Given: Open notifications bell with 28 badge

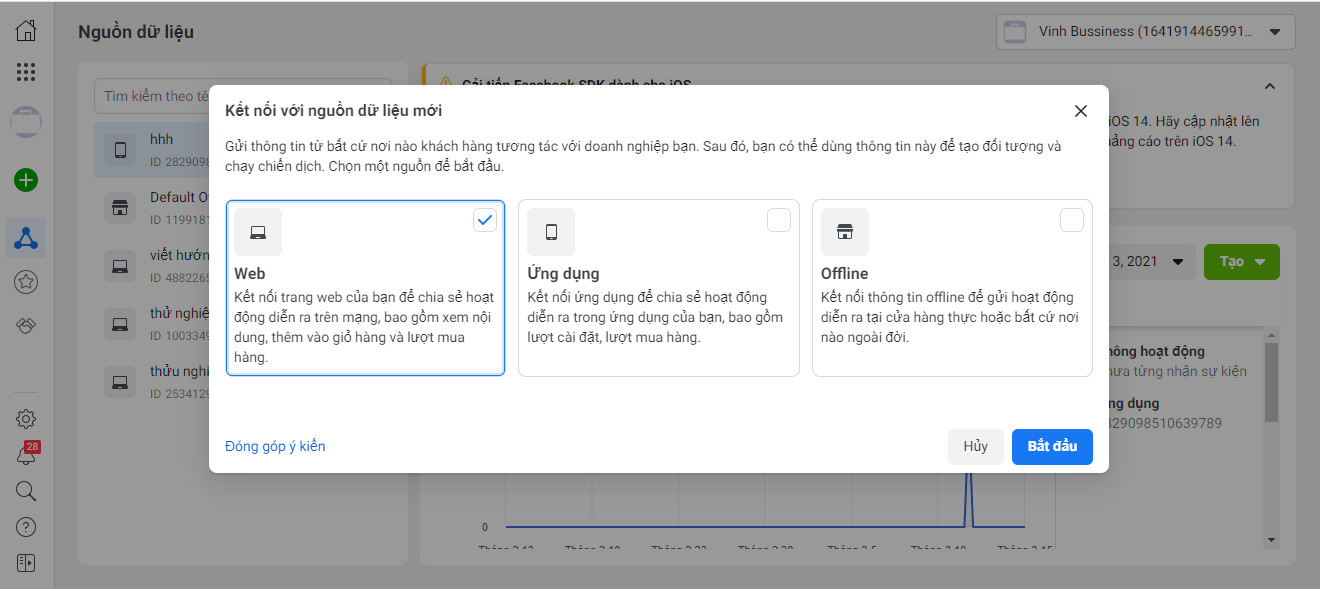Looking at the screenshot, I should pos(27,455).
